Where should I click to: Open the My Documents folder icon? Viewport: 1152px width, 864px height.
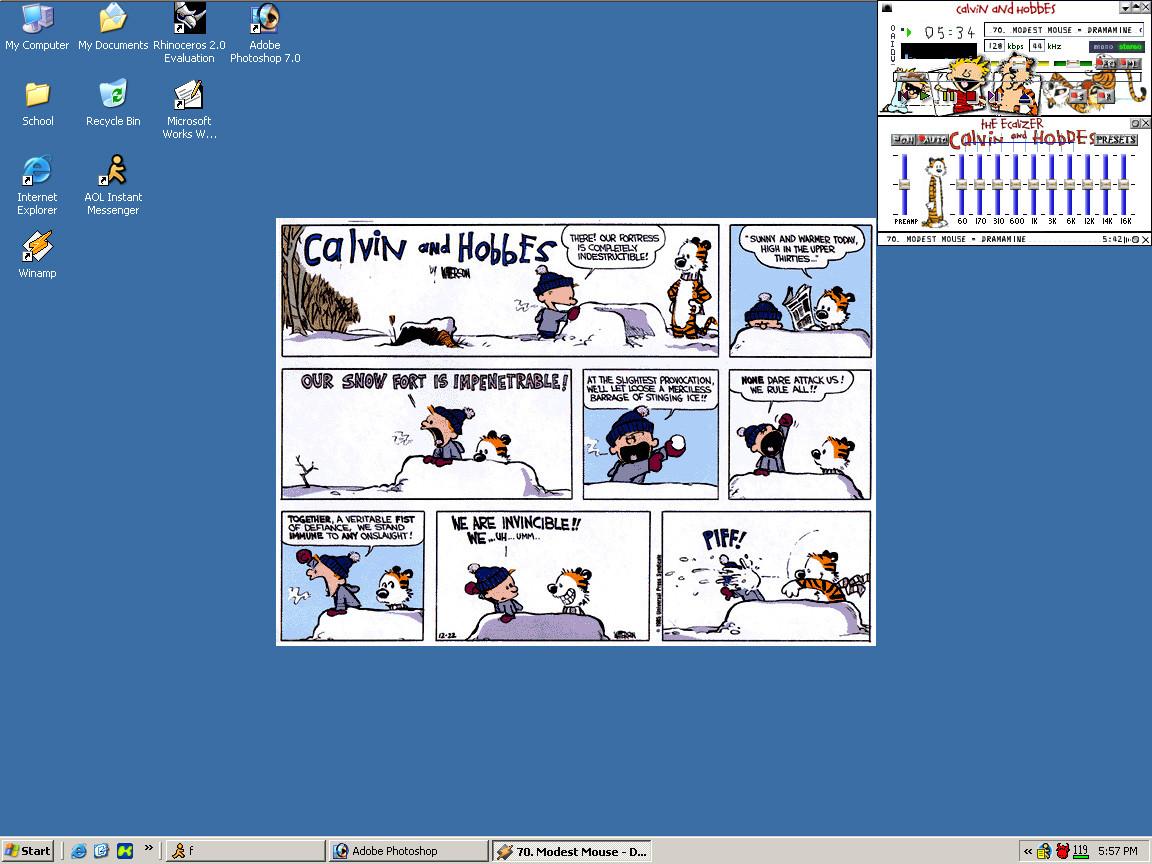tap(113, 27)
